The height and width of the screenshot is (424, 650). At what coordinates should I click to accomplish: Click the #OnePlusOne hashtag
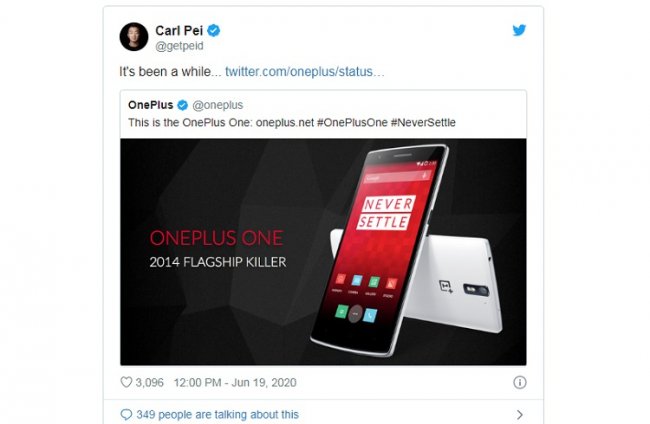pyautogui.click(x=352, y=123)
